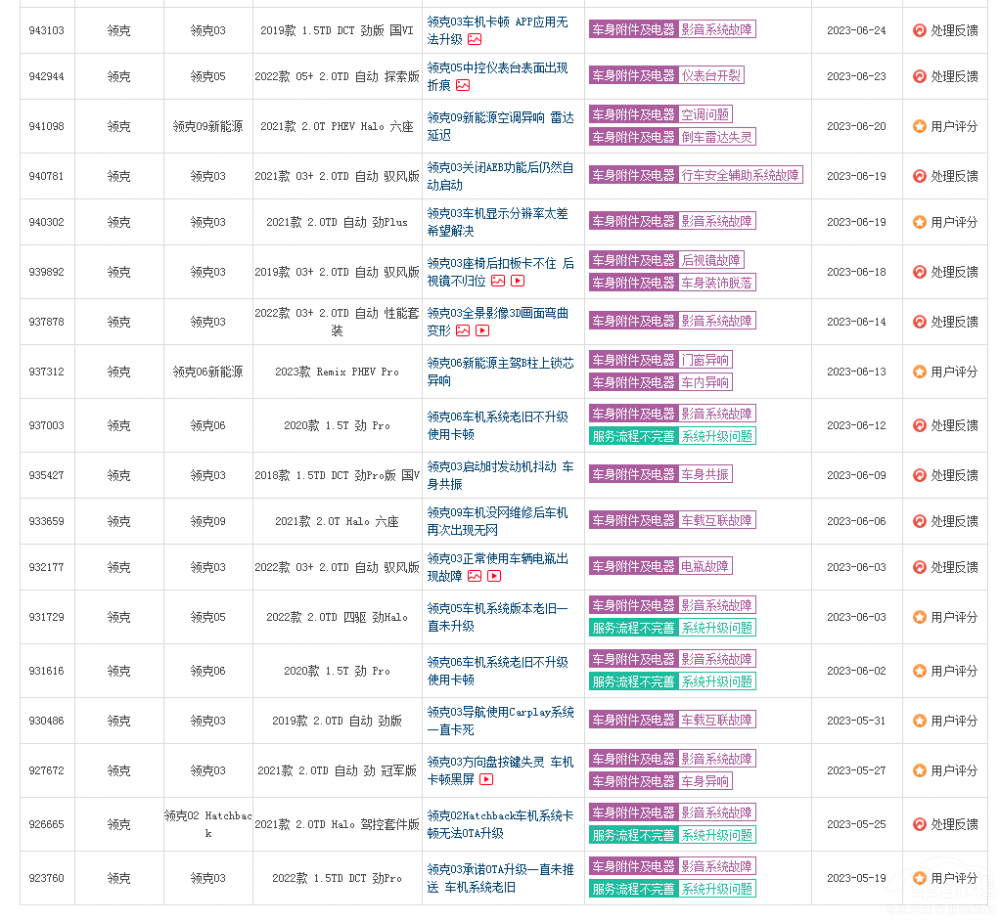Image resolution: width=1000 pixels, height=921 pixels.
Task: Select the 行车安全辅助系统故障 tag
Action: tap(741, 175)
